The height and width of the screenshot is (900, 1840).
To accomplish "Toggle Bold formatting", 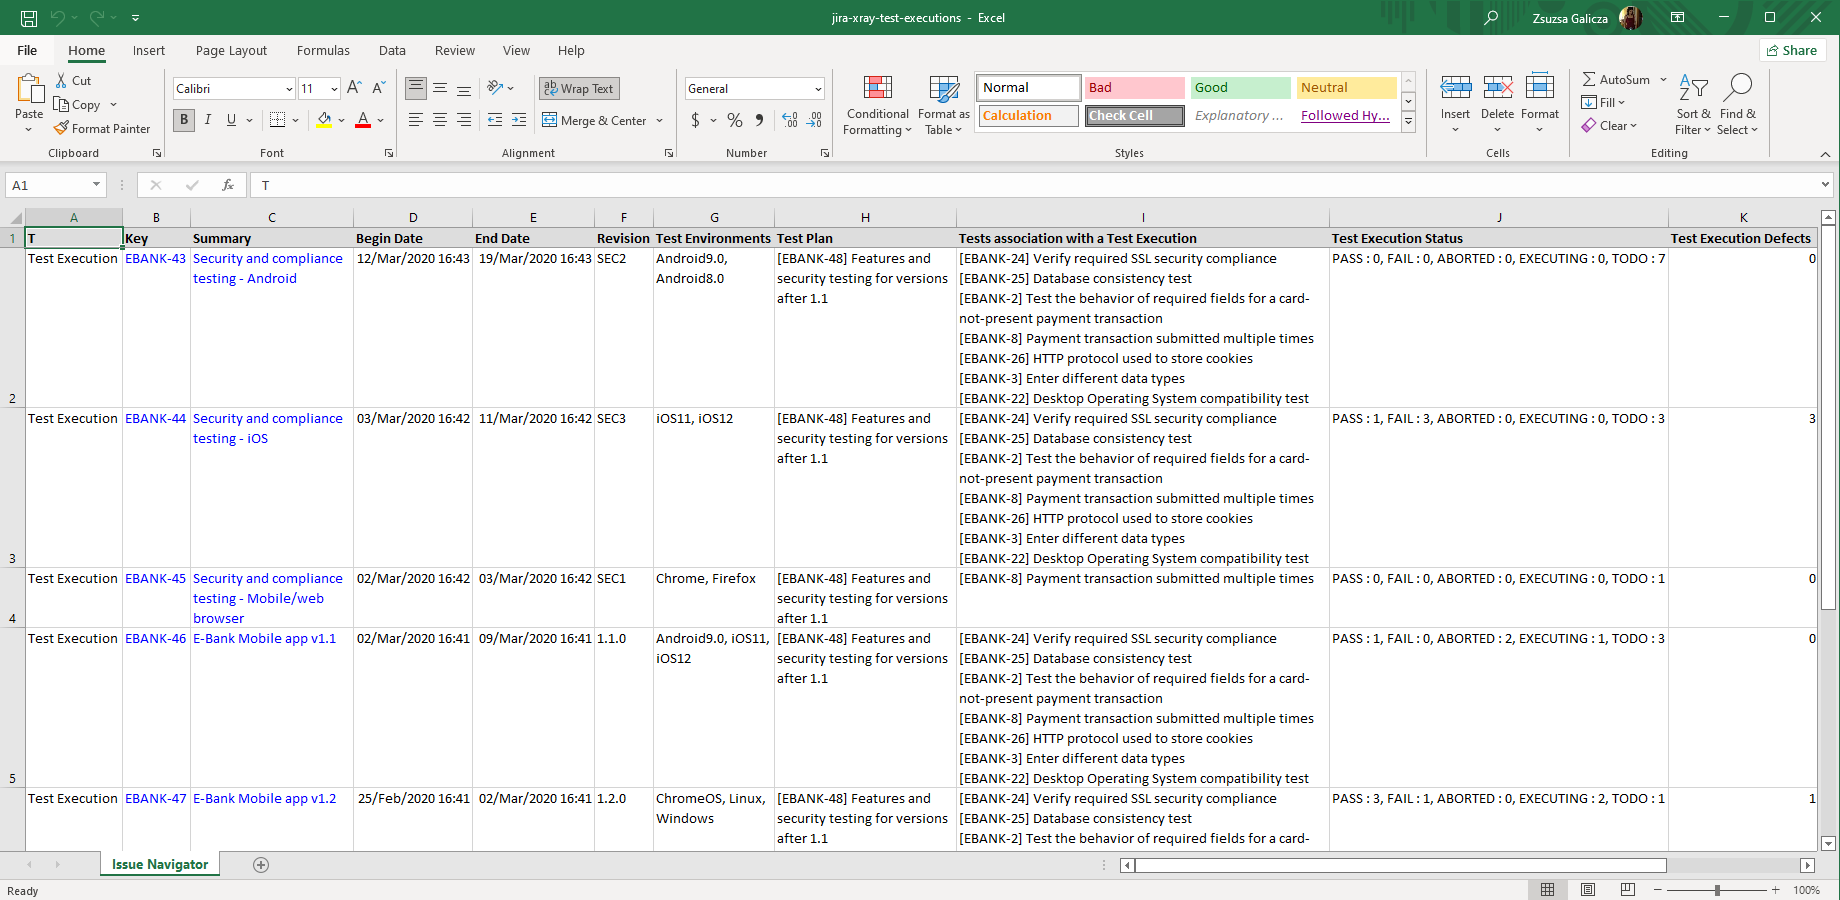I will click(x=184, y=120).
